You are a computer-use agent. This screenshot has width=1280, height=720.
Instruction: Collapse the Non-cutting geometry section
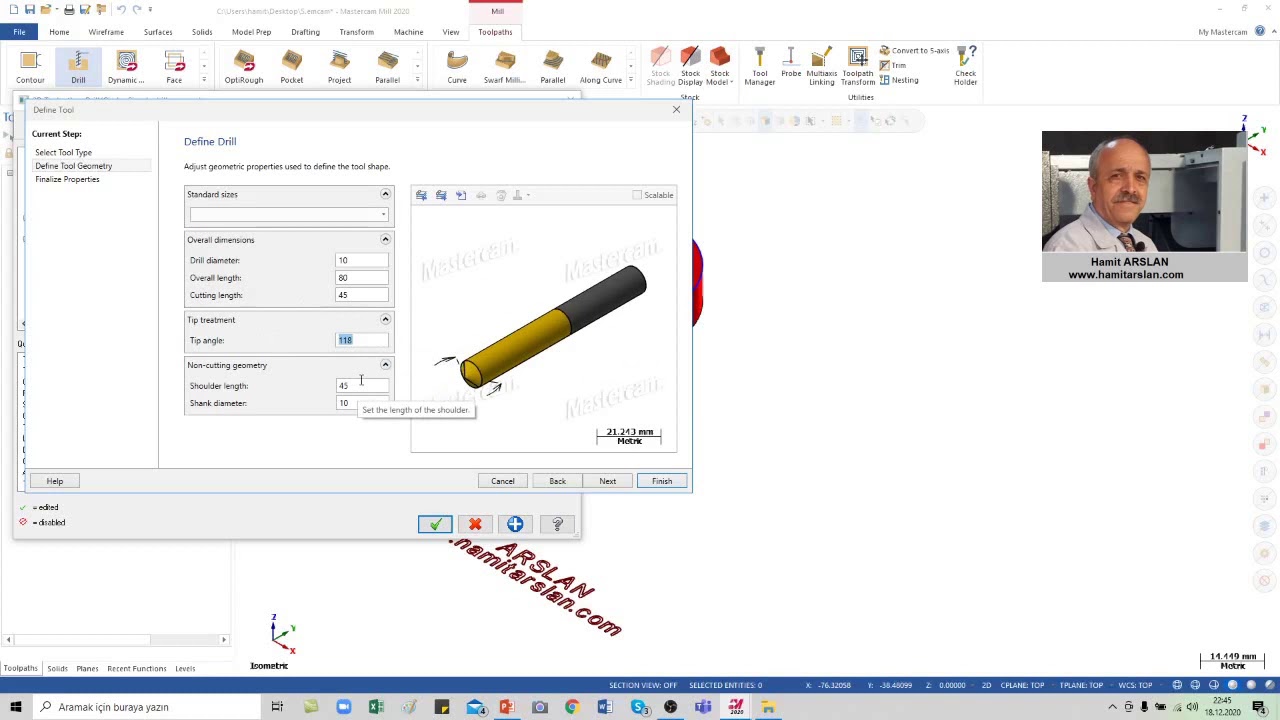(385, 365)
